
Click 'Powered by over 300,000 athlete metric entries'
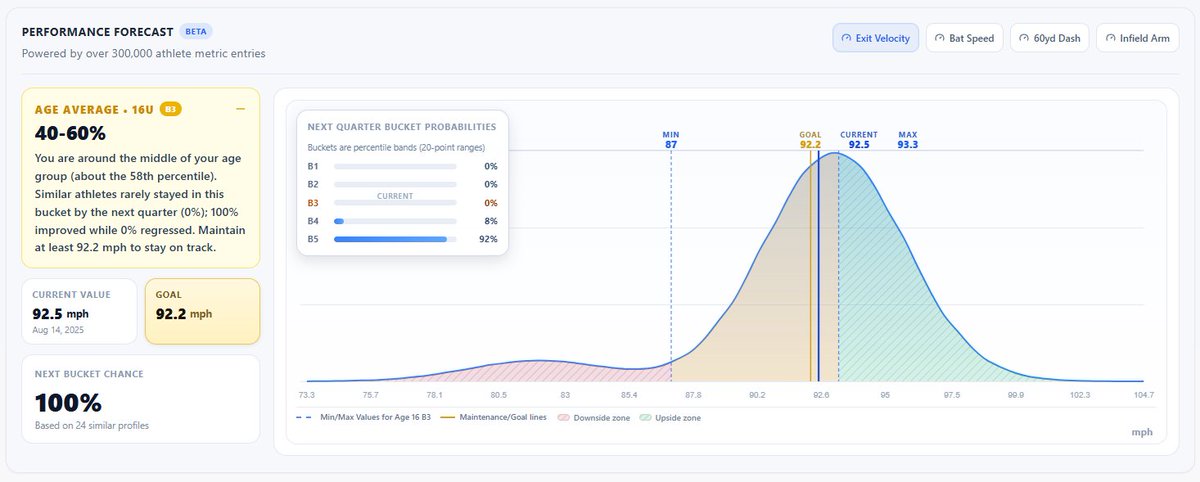point(143,53)
